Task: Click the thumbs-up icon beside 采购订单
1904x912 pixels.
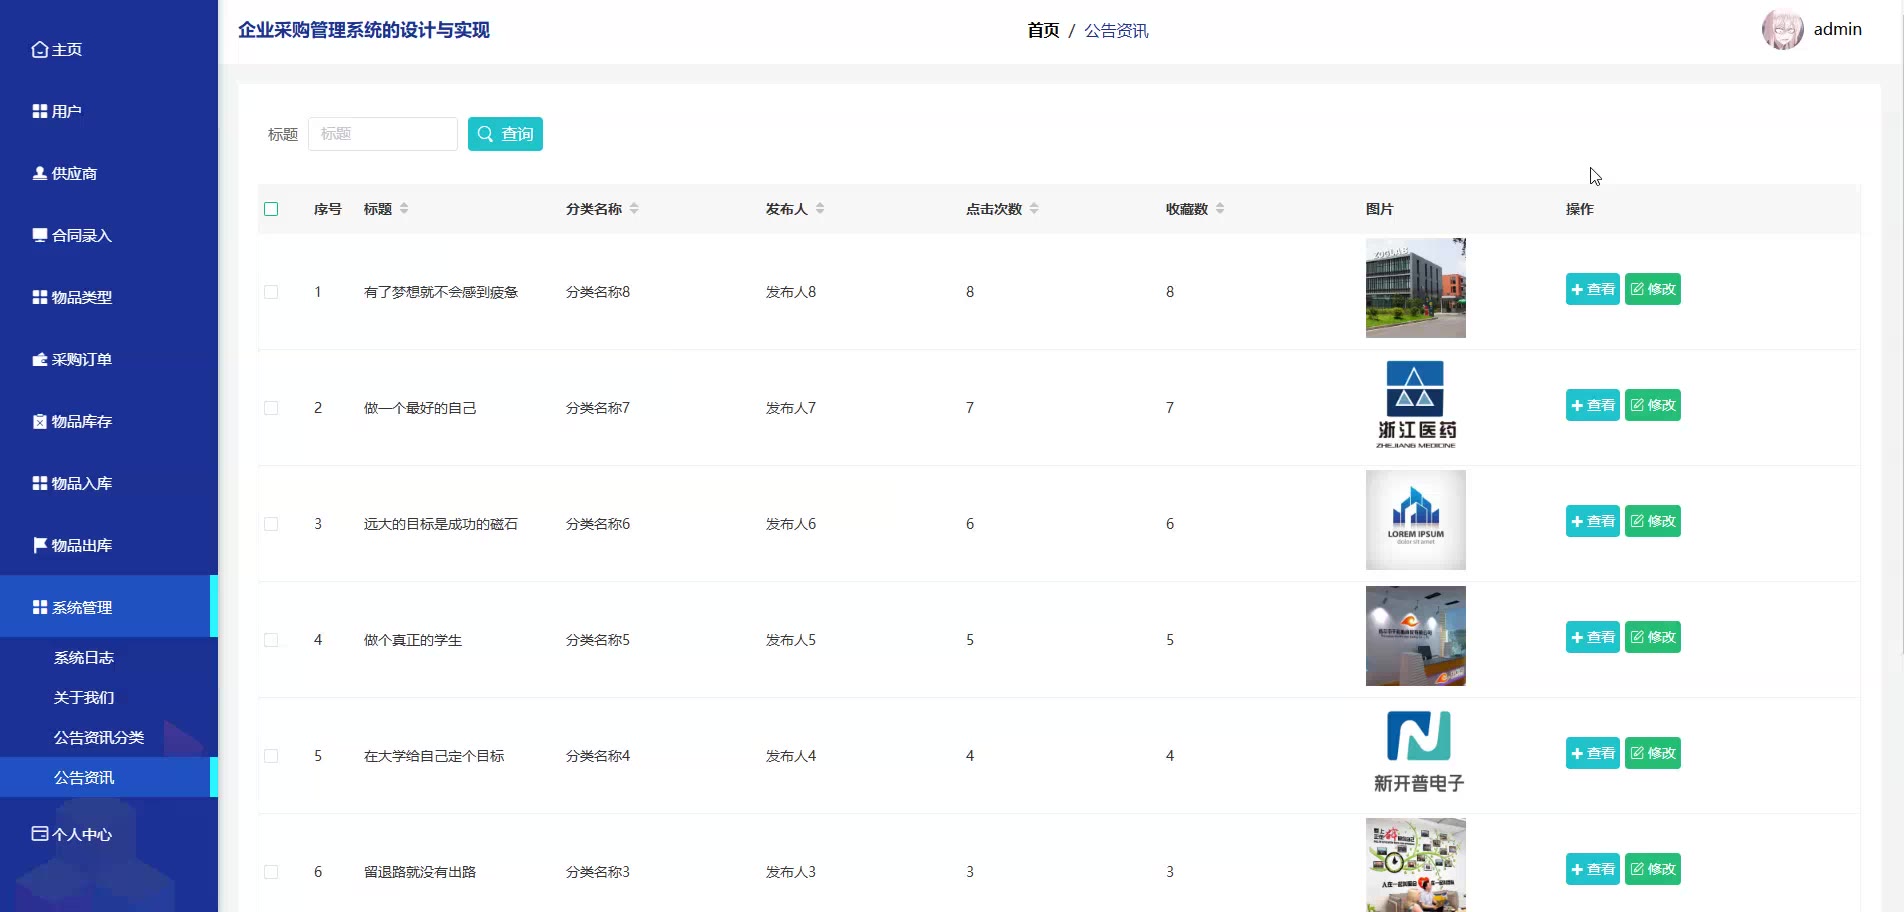Action: click(40, 359)
